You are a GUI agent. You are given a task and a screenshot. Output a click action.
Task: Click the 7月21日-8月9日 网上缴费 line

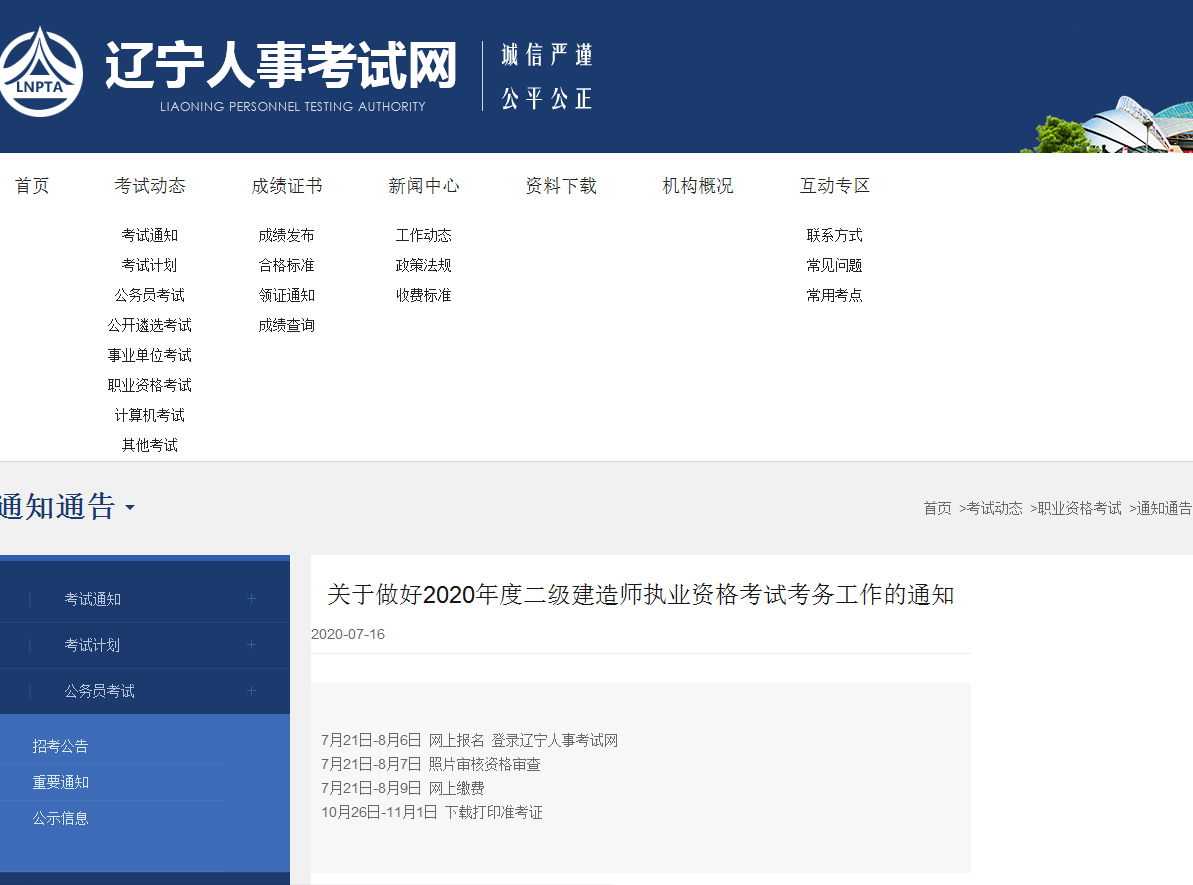[402, 788]
